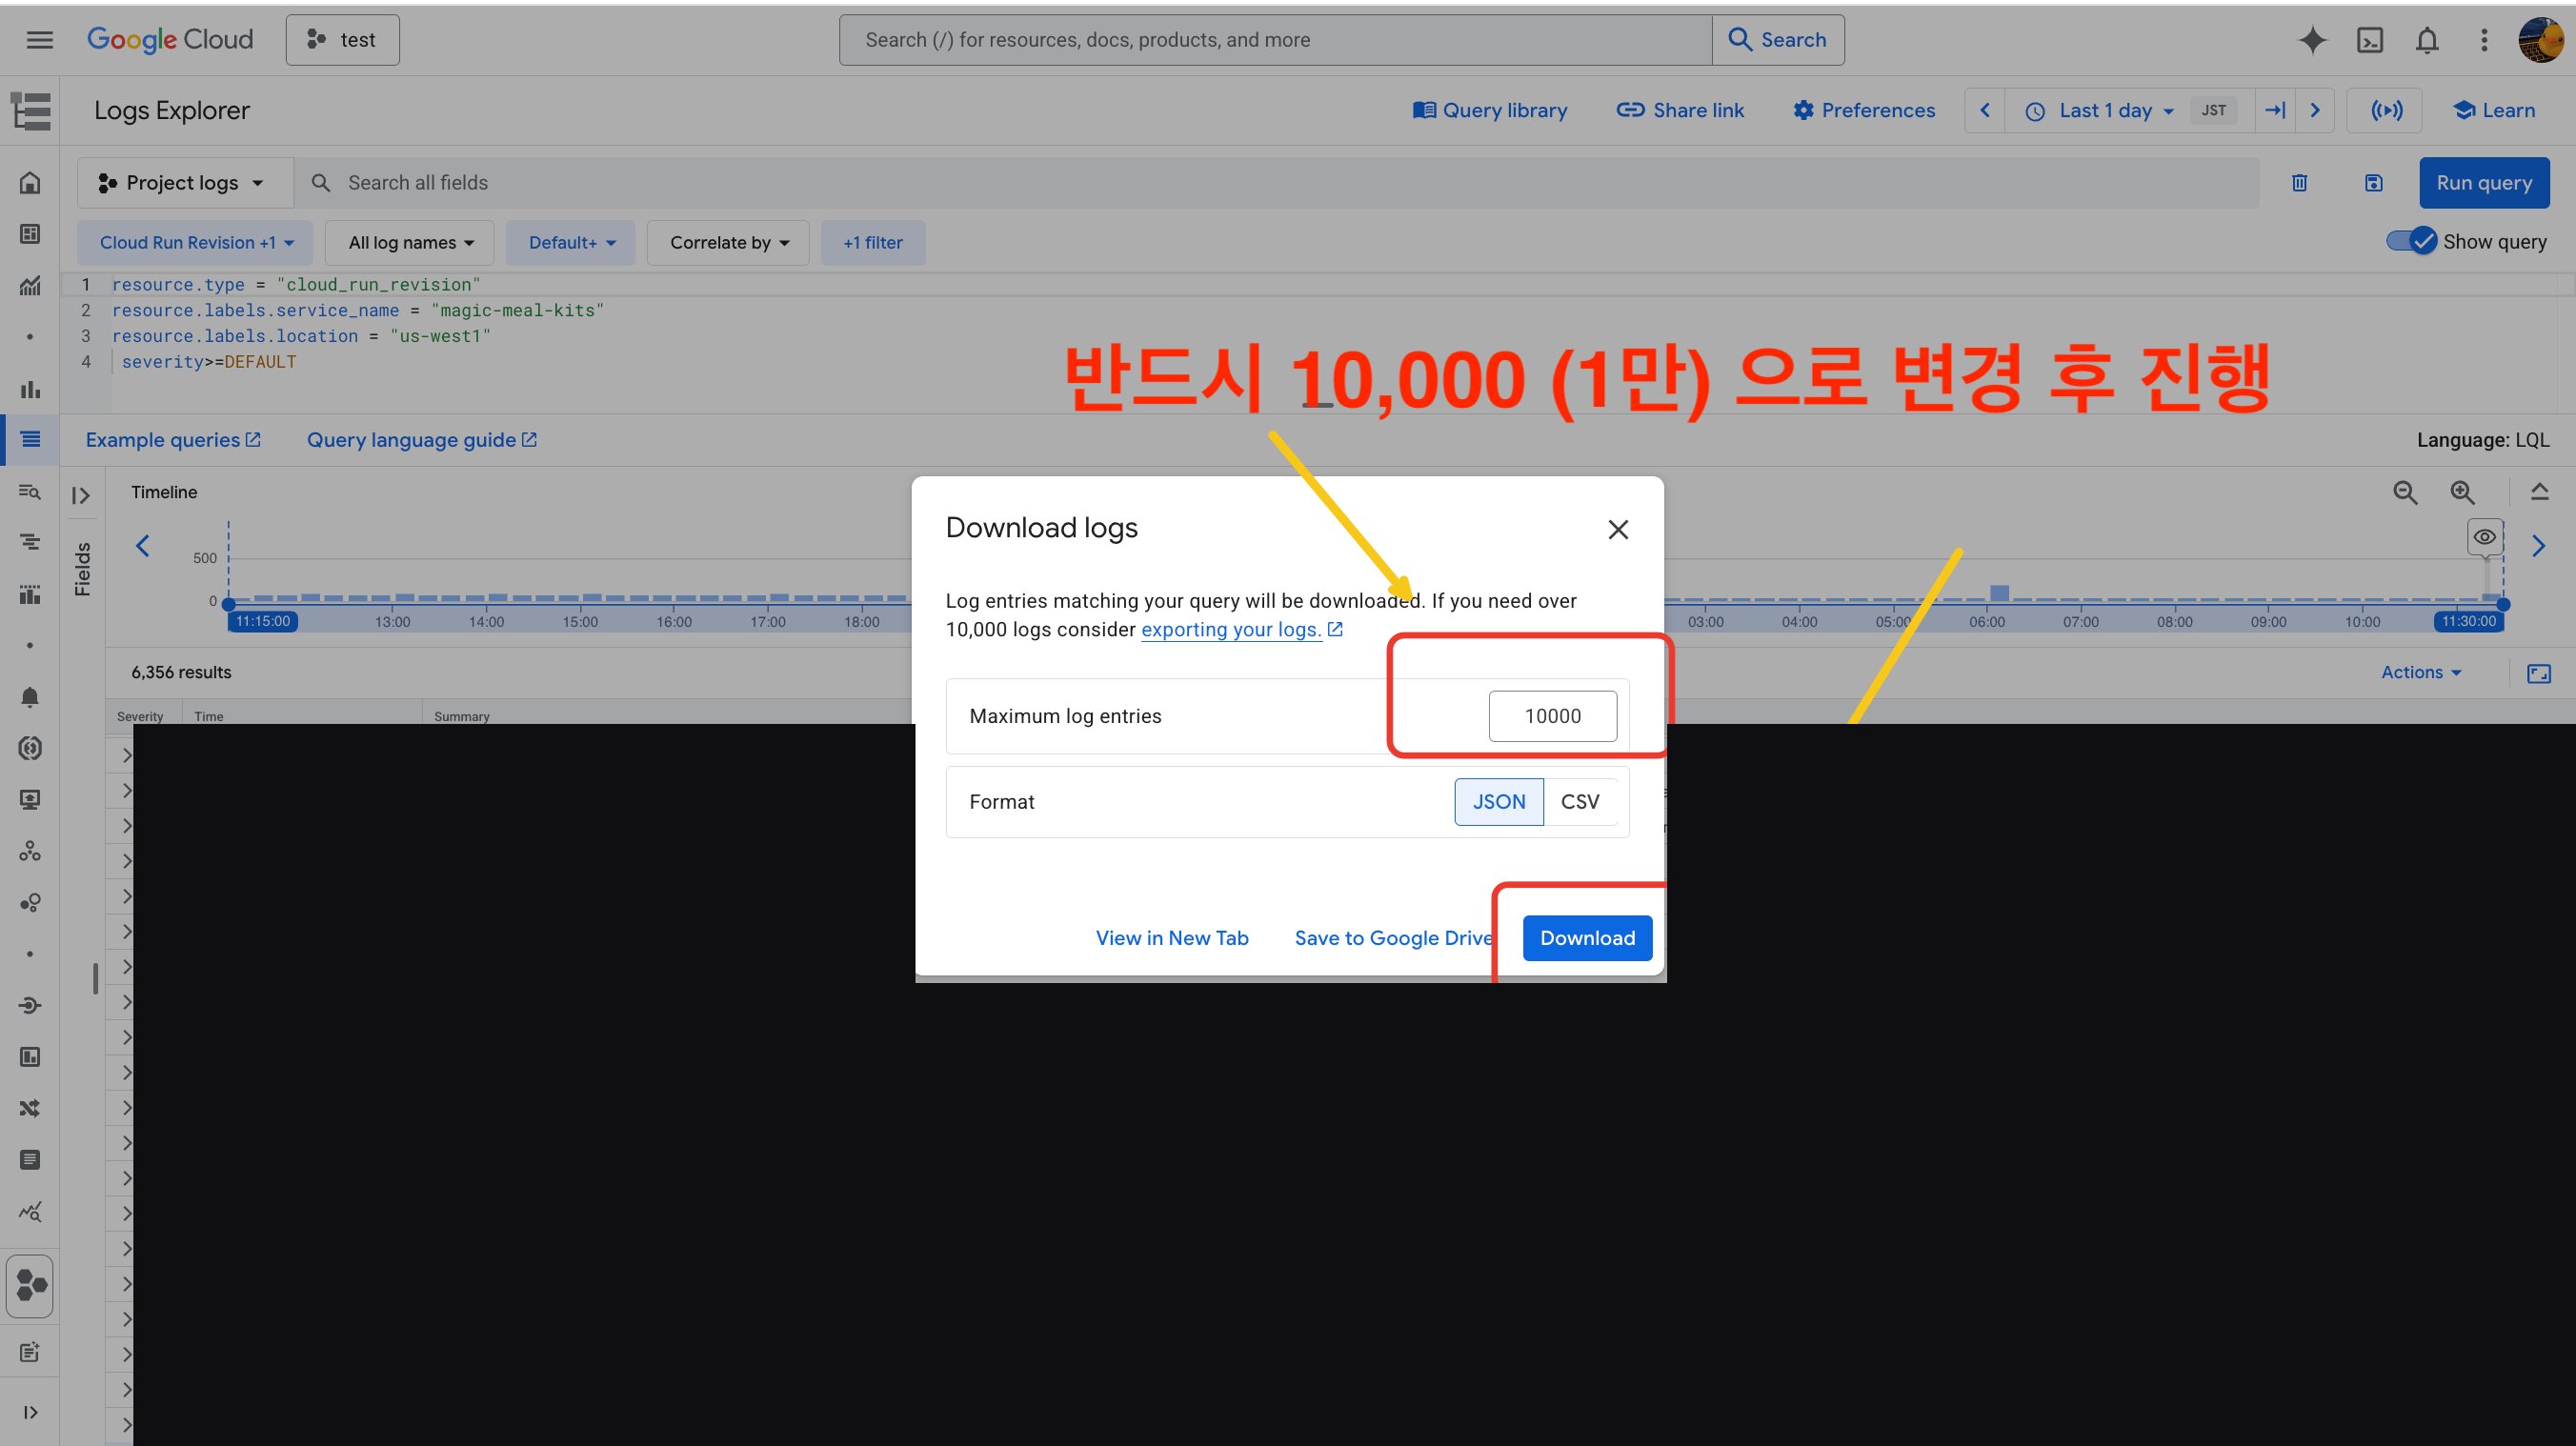Toggle the eye icon on the timeline
2576x1446 pixels.
tap(2484, 537)
